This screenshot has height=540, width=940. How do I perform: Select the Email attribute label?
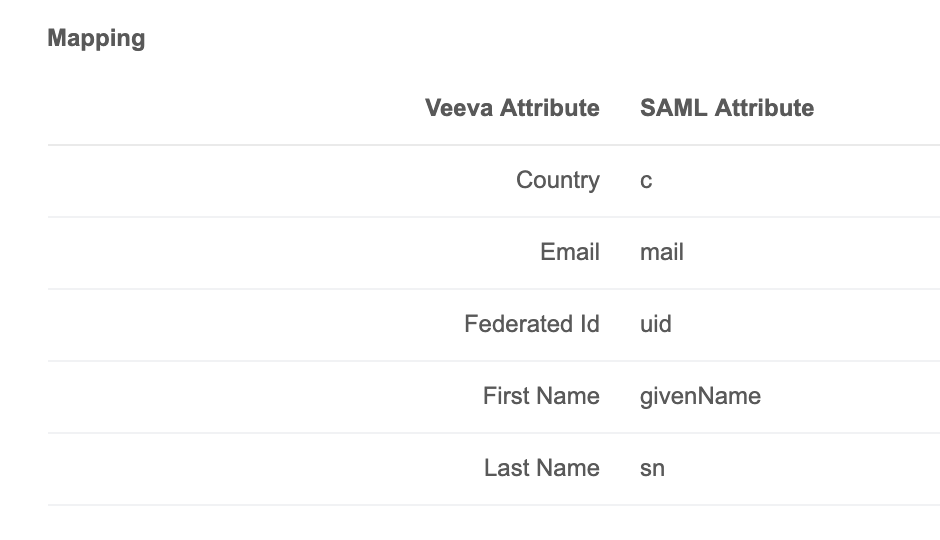570,253
